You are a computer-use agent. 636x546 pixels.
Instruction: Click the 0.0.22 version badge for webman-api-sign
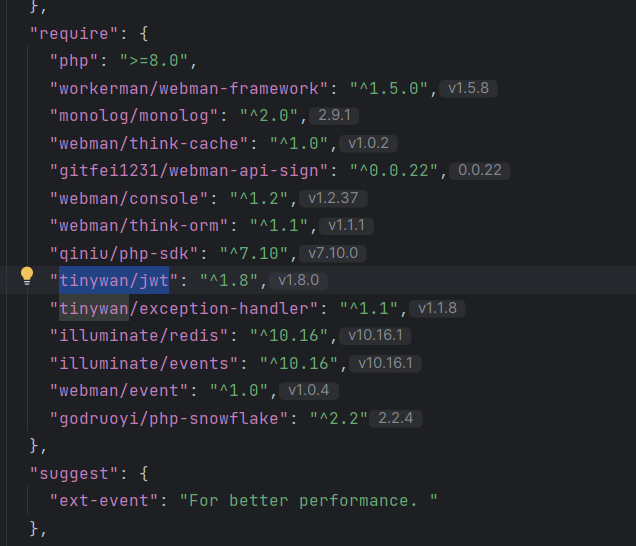tap(479, 170)
